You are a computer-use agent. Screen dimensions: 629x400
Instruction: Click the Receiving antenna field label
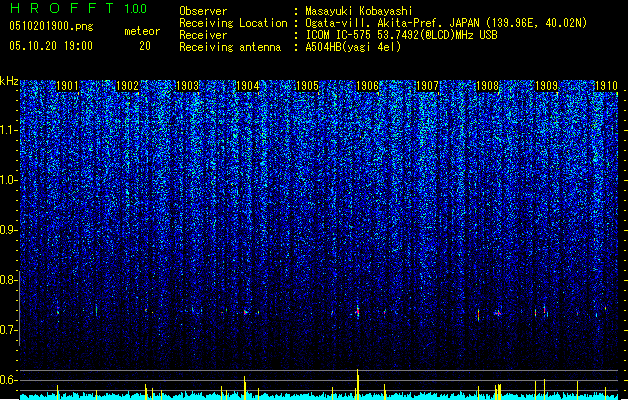(x=230, y=47)
